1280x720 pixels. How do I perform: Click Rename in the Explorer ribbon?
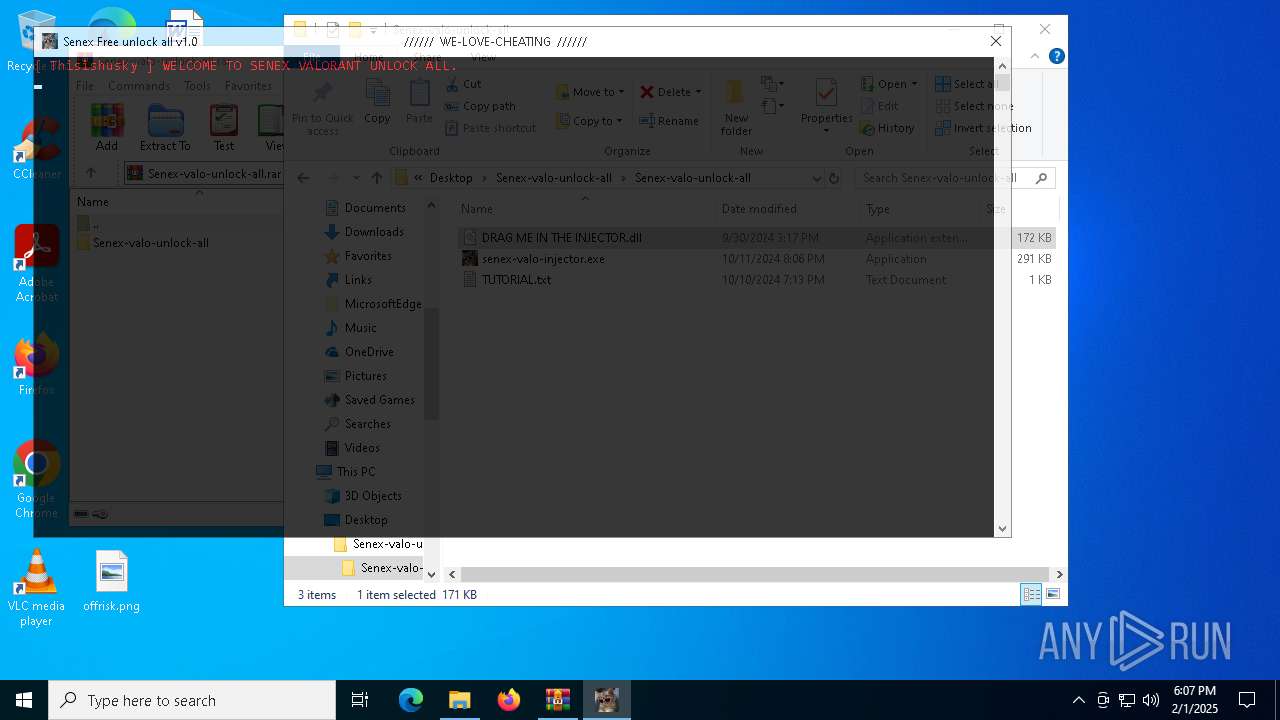point(669,121)
